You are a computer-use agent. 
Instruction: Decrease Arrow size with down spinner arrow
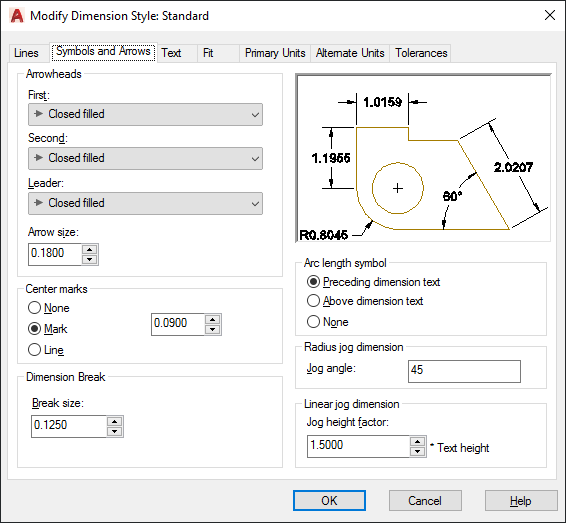click(89, 259)
